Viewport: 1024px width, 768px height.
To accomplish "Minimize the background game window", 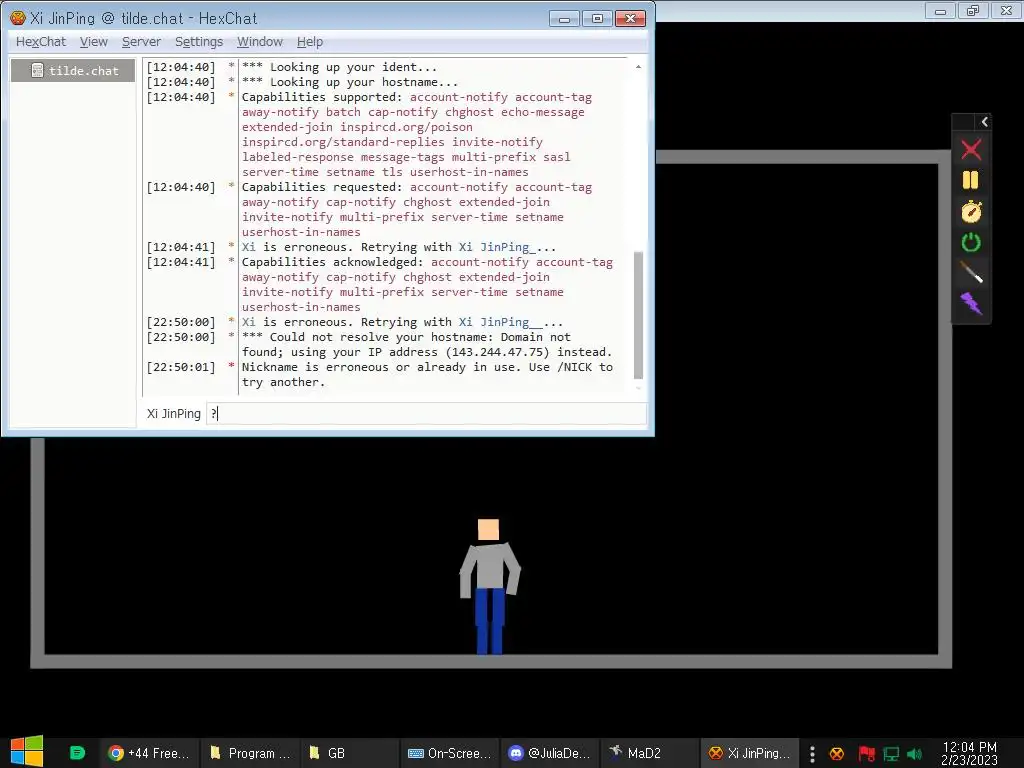I will coord(940,10).
